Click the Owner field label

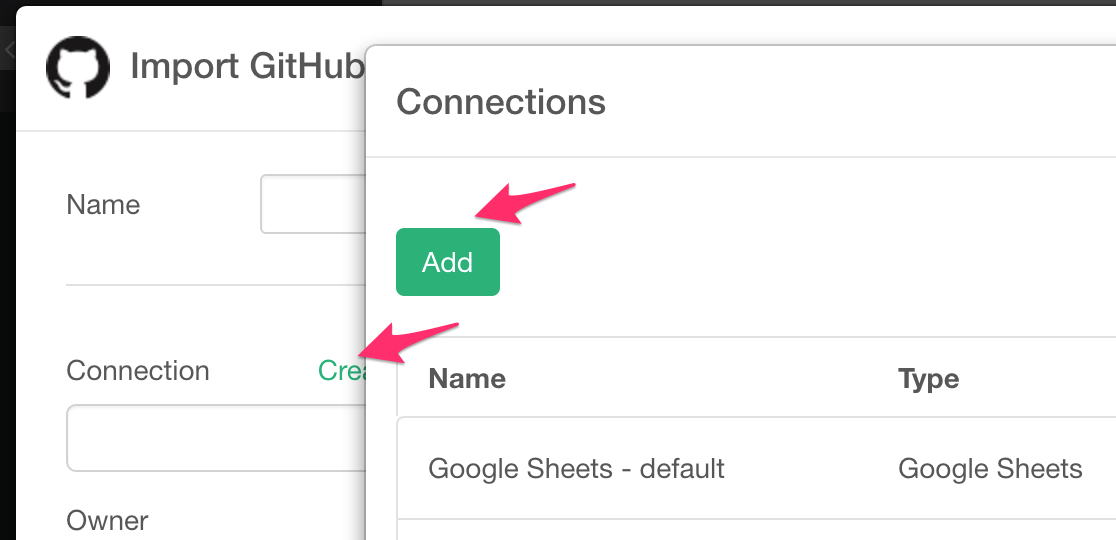tap(107, 520)
